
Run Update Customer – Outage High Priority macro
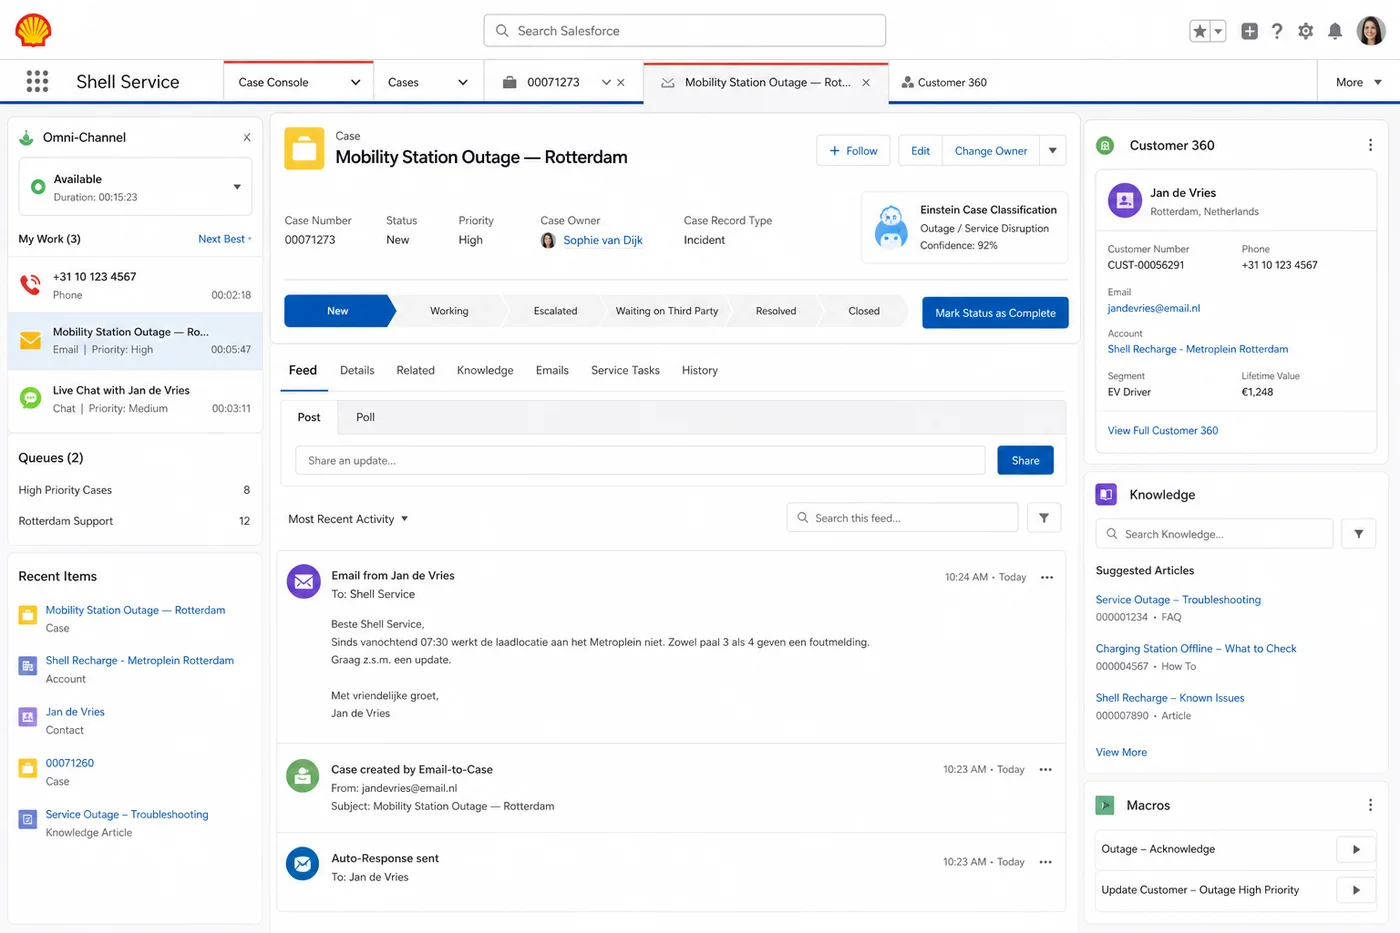click(x=1356, y=890)
